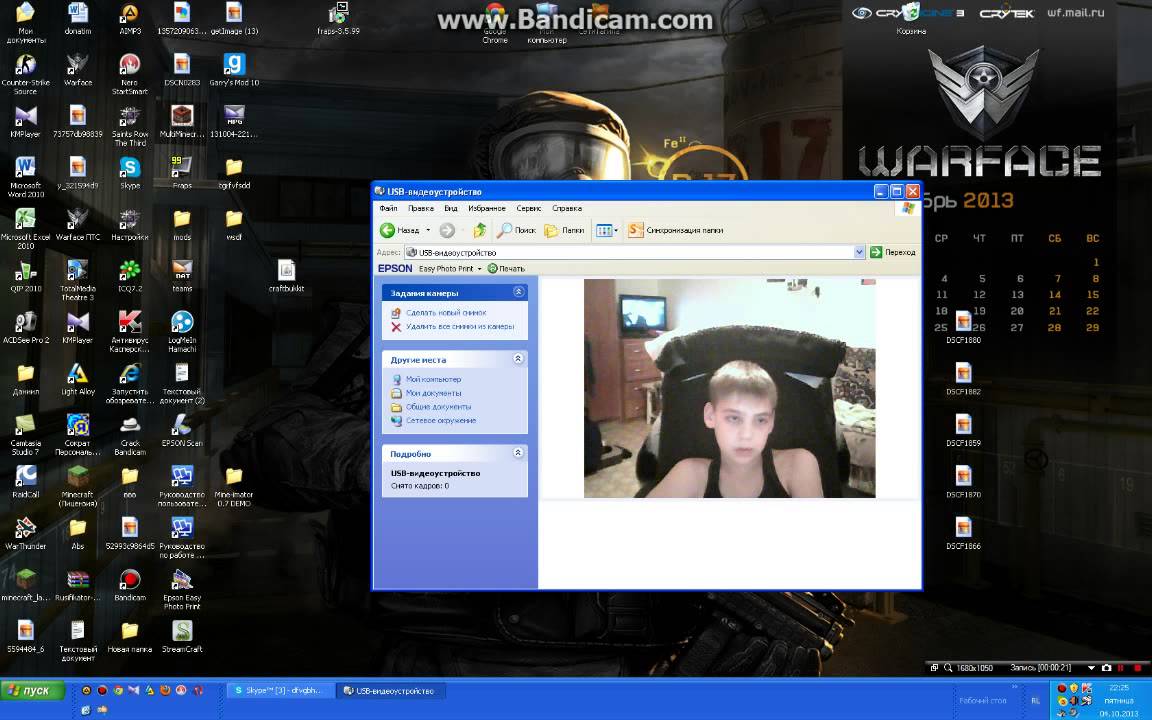The image size is (1152, 720).
Task: Select Microsoft Word 2010 desktop icon
Action: pos(26,177)
